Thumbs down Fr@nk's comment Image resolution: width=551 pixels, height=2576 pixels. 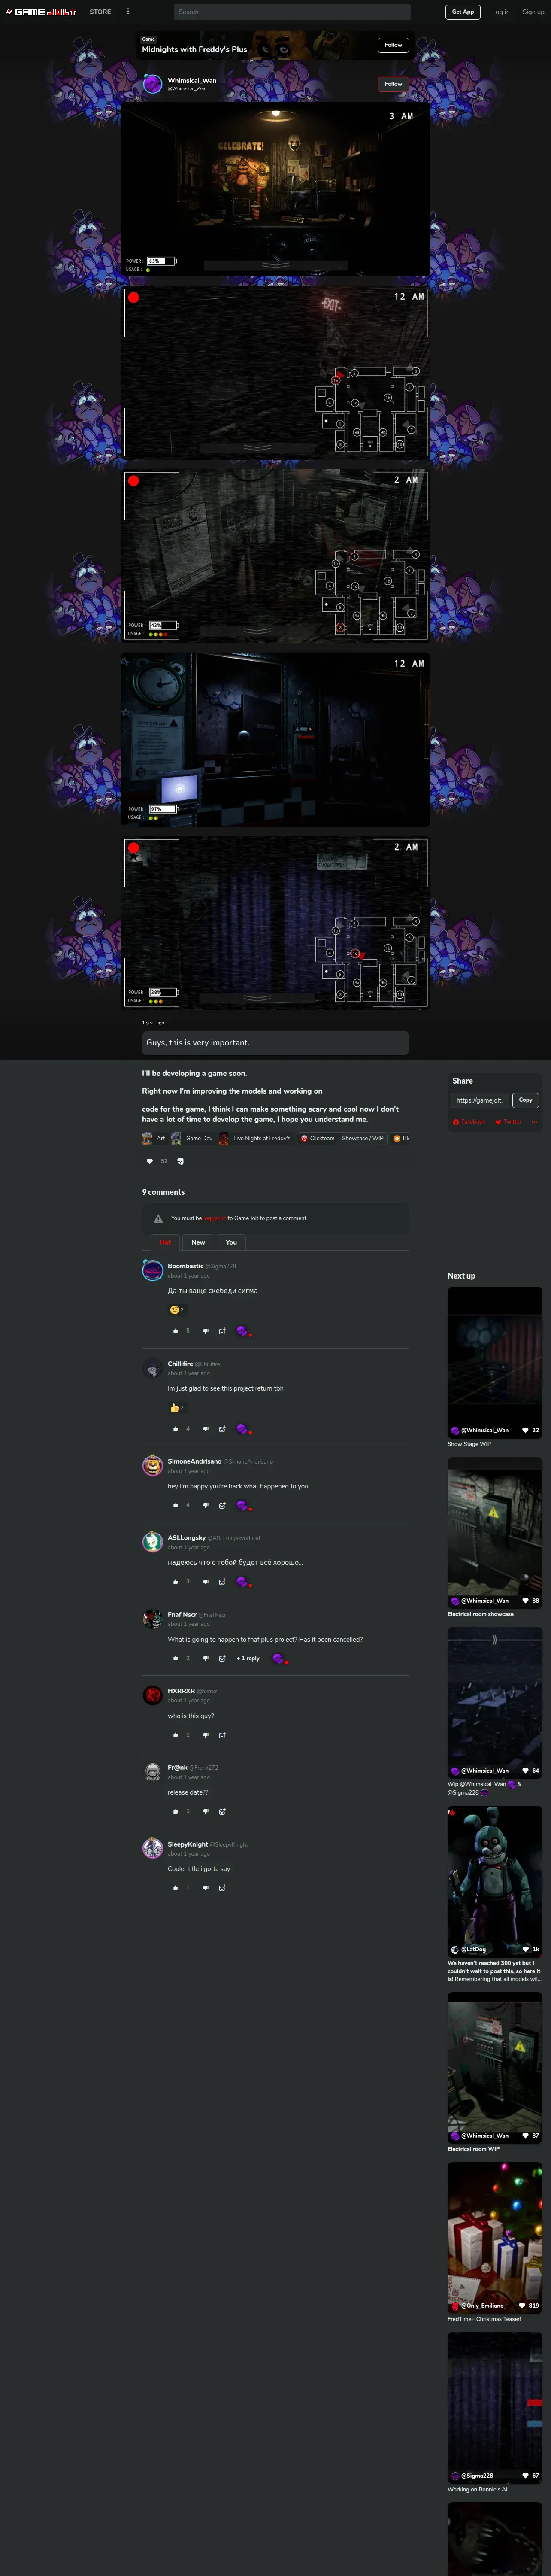[x=206, y=1811]
